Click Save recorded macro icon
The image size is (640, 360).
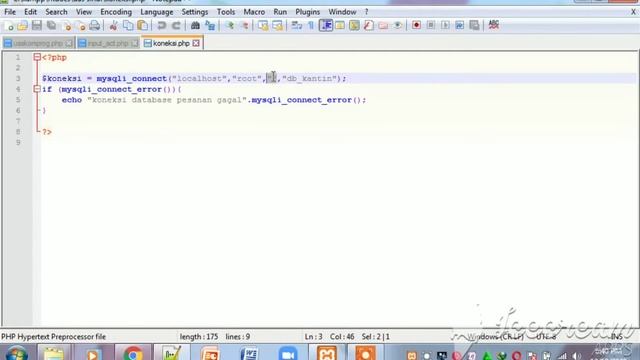tap(474, 25)
